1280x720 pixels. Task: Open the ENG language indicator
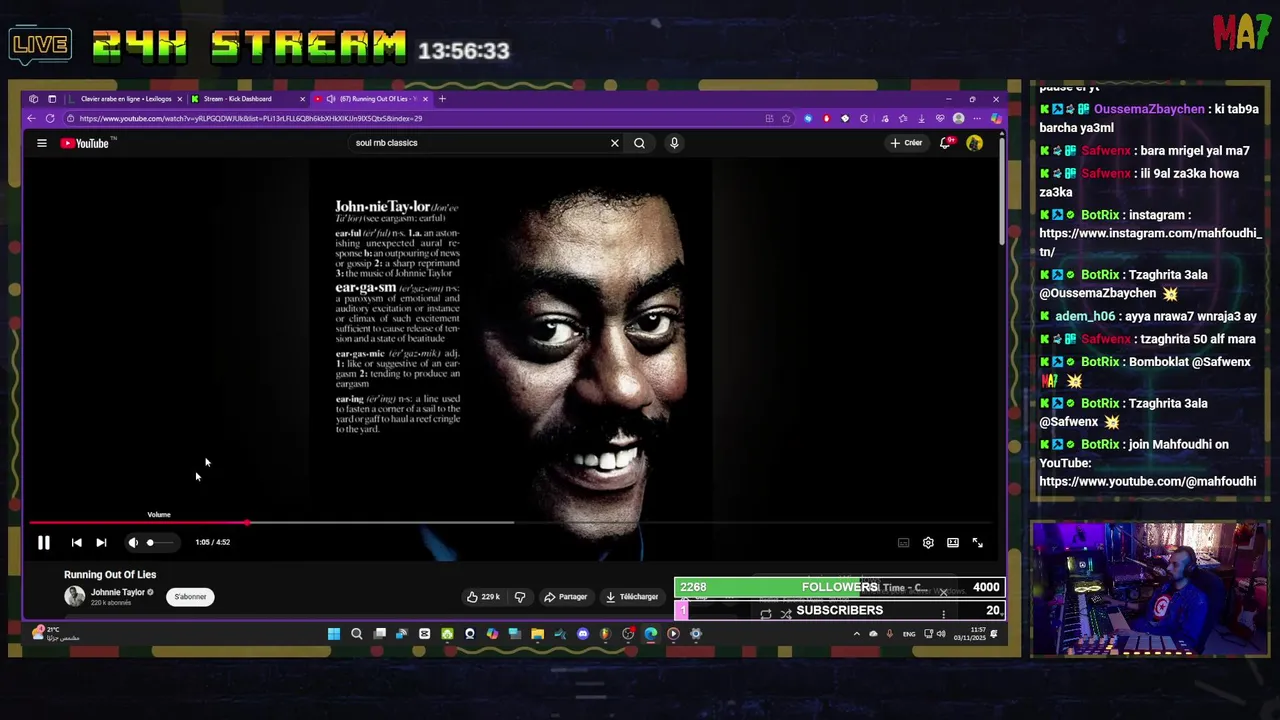pos(909,634)
